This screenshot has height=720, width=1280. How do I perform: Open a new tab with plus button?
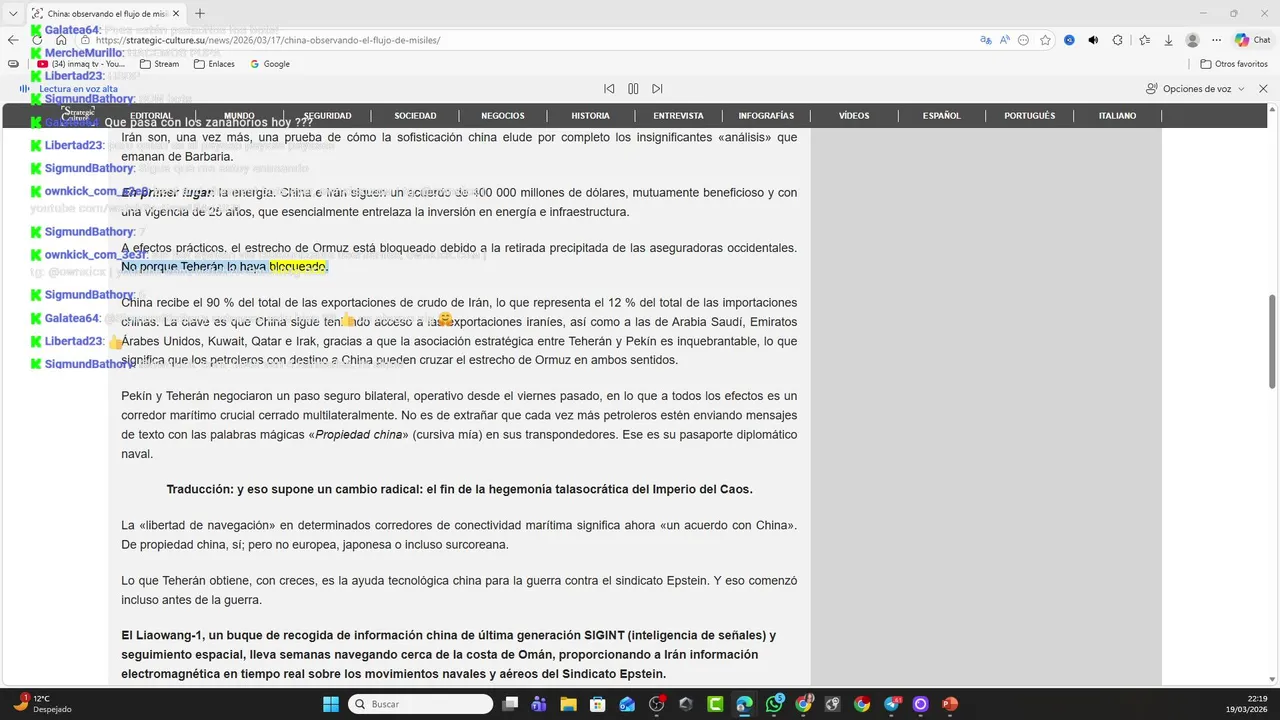pos(200,13)
